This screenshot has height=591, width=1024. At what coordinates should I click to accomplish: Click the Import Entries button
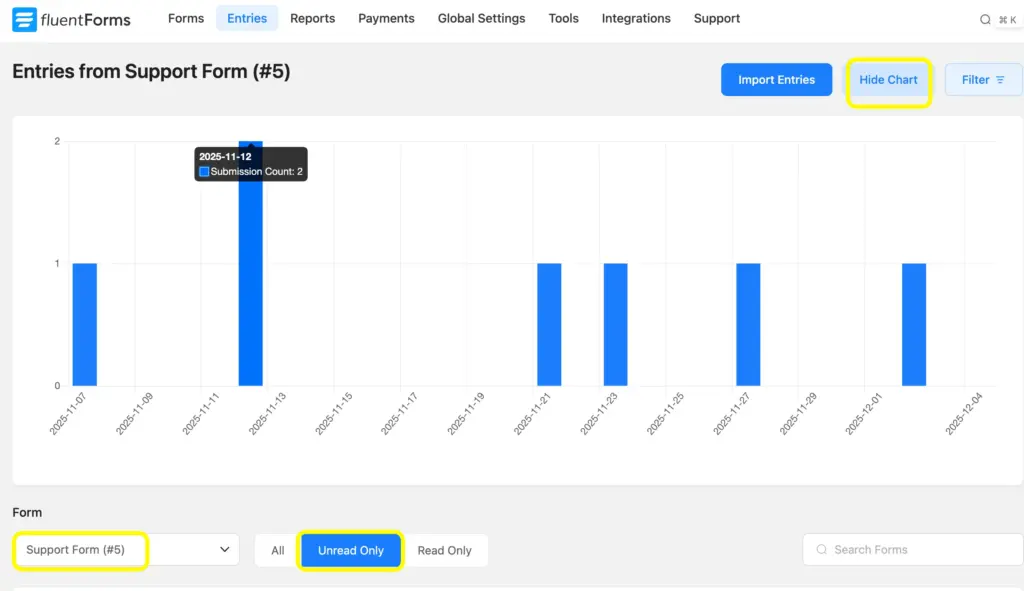[776, 79]
